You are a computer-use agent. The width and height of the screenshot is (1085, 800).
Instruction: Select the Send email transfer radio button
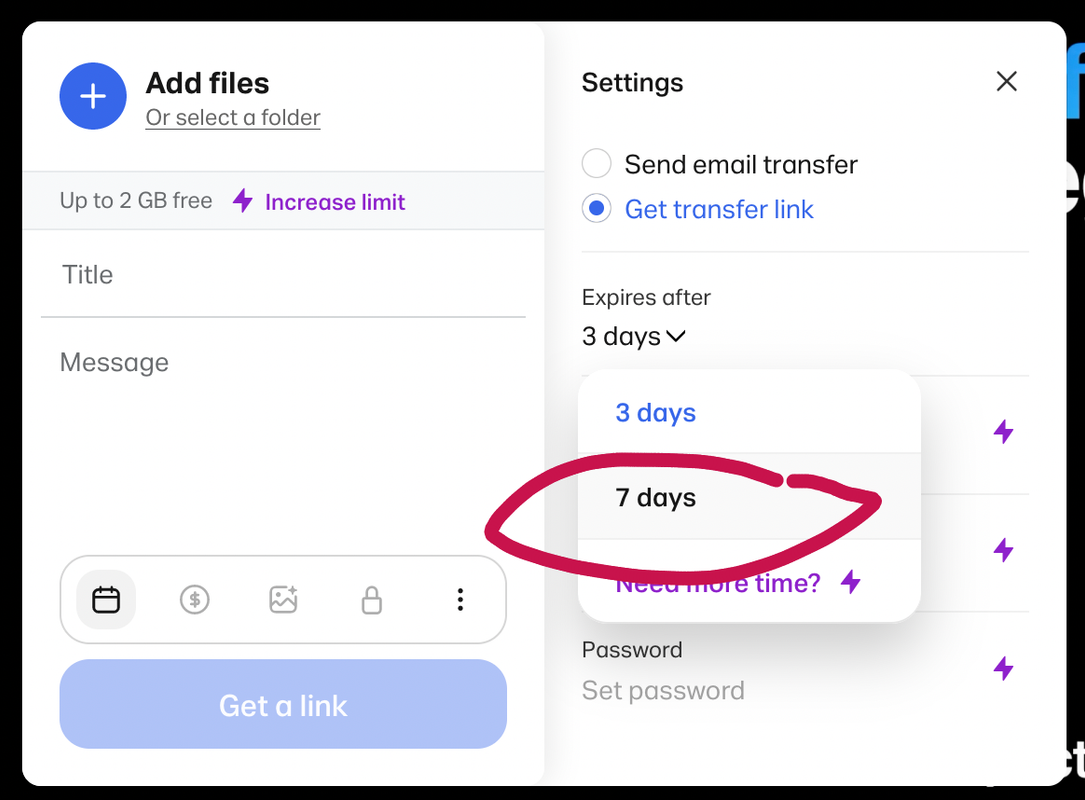596,164
